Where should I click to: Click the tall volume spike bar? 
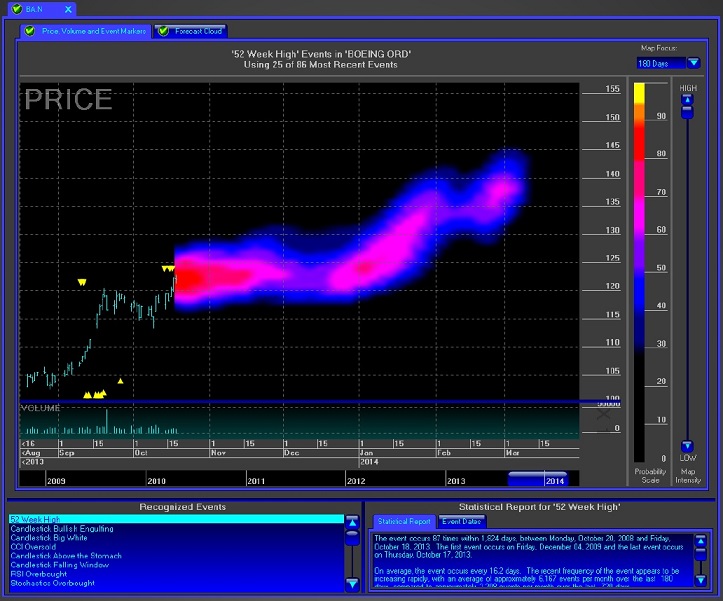coord(107,421)
